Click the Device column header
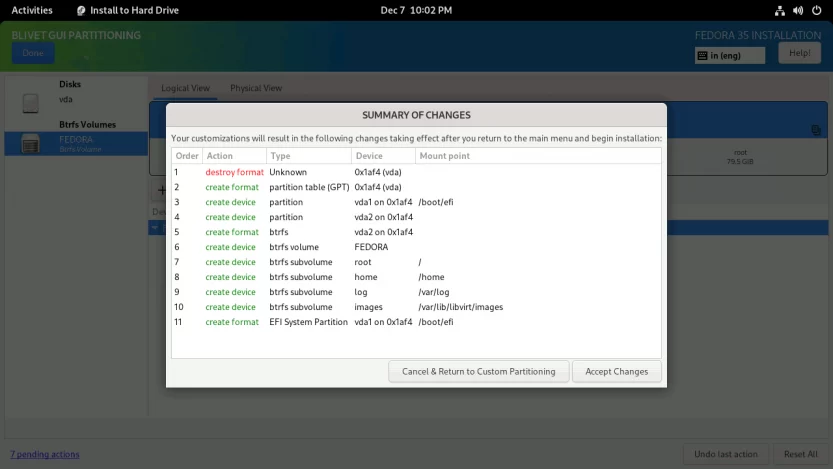 383,156
